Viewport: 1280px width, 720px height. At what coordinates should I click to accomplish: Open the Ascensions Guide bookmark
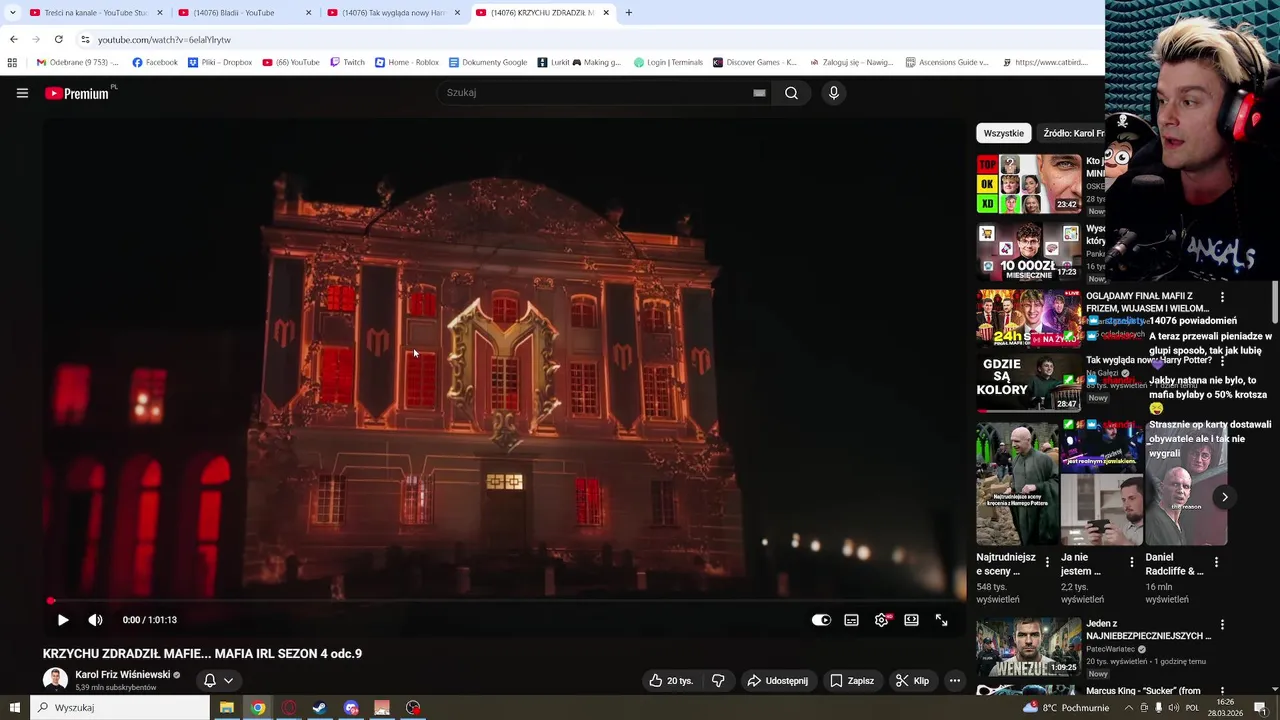pyautogui.click(x=947, y=62)
